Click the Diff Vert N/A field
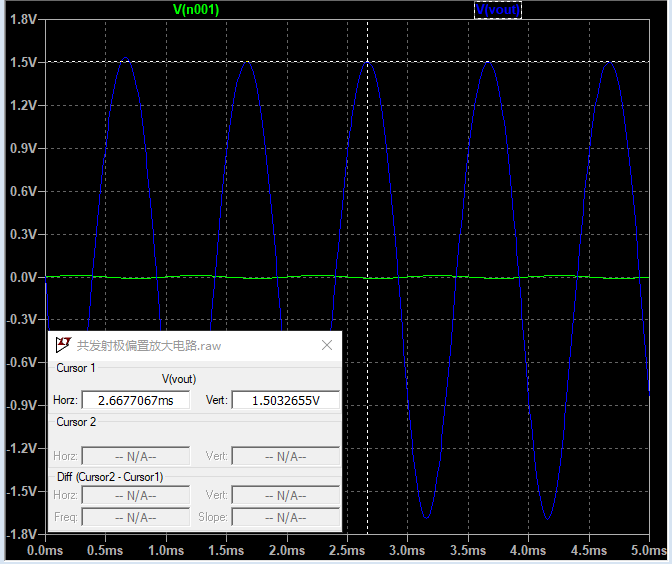This screenshot has height=564, width=672. [x=285, y=495]
